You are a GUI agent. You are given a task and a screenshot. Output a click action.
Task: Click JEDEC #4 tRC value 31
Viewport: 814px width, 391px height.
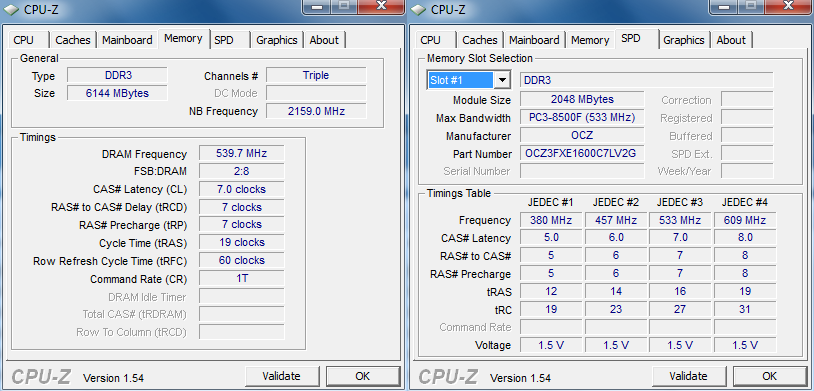[x=745, y=309]
